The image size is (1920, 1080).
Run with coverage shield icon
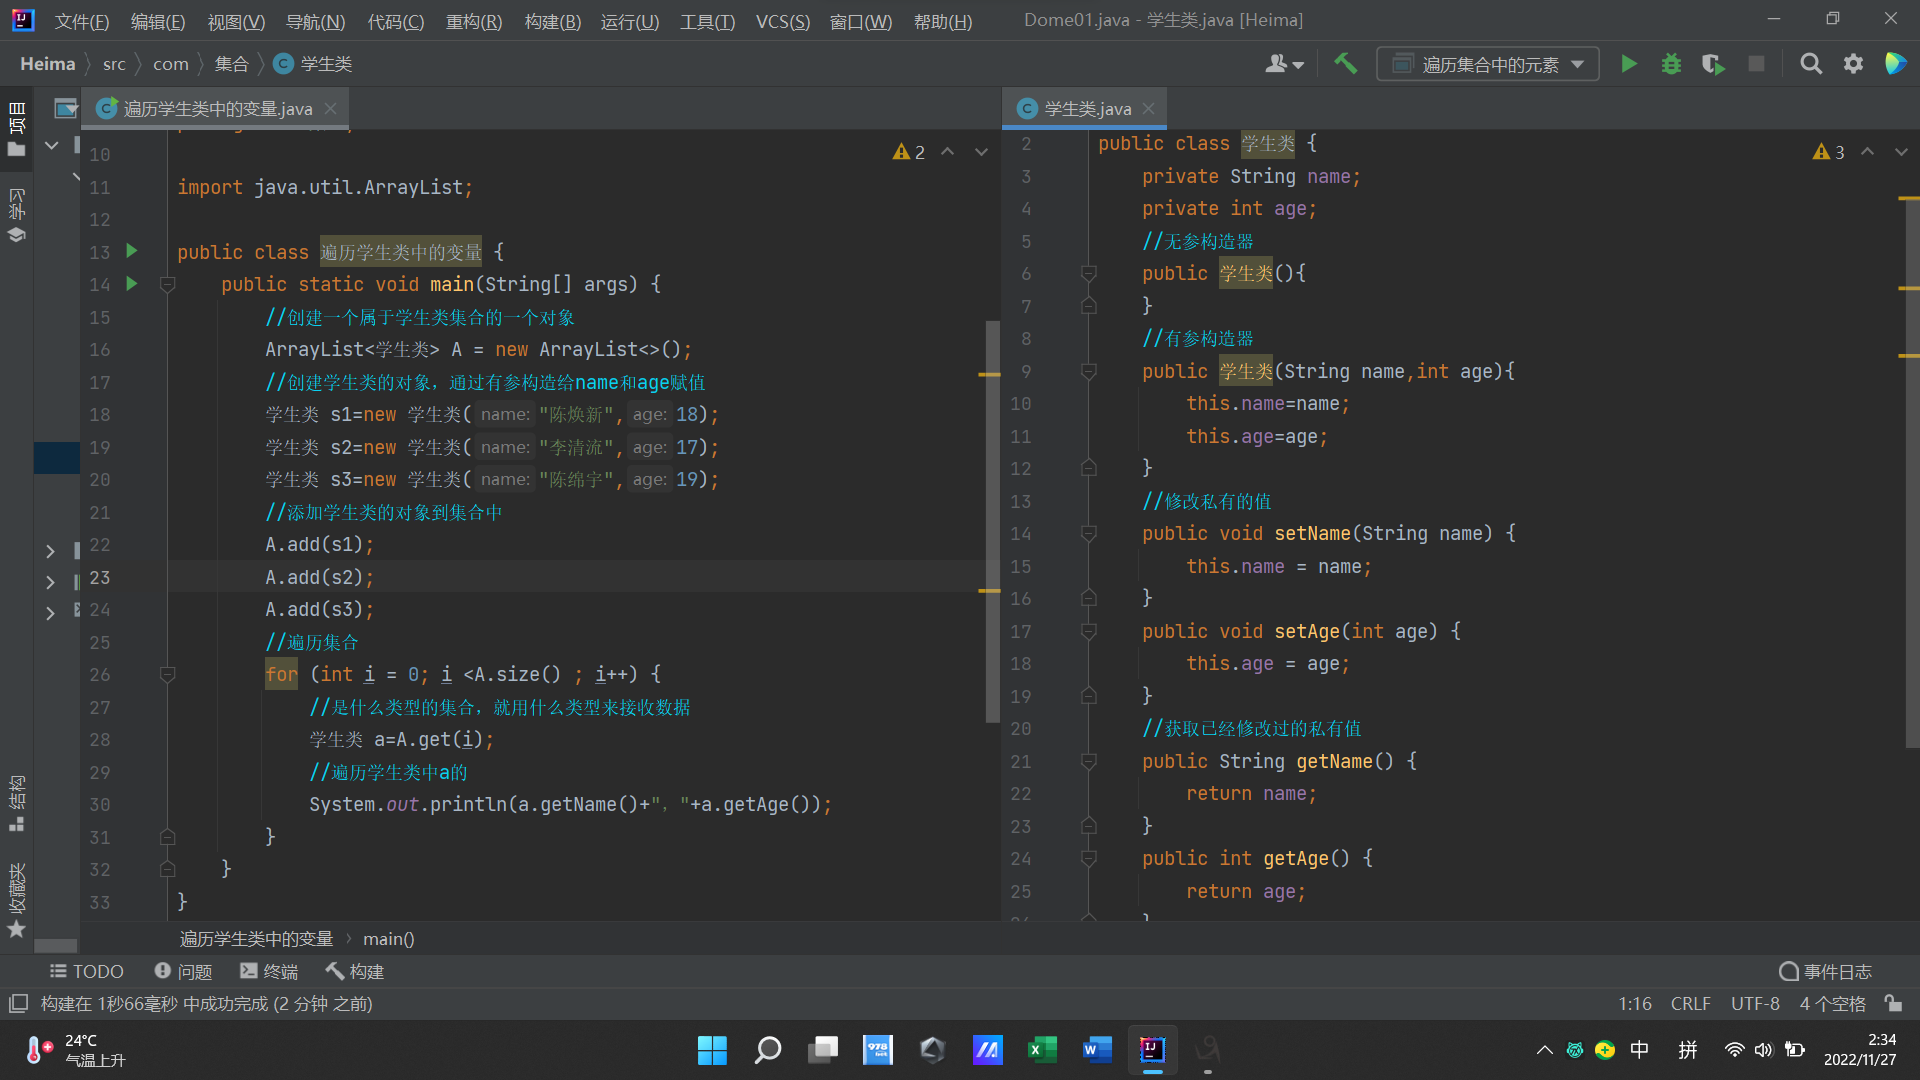point(1713,65)
